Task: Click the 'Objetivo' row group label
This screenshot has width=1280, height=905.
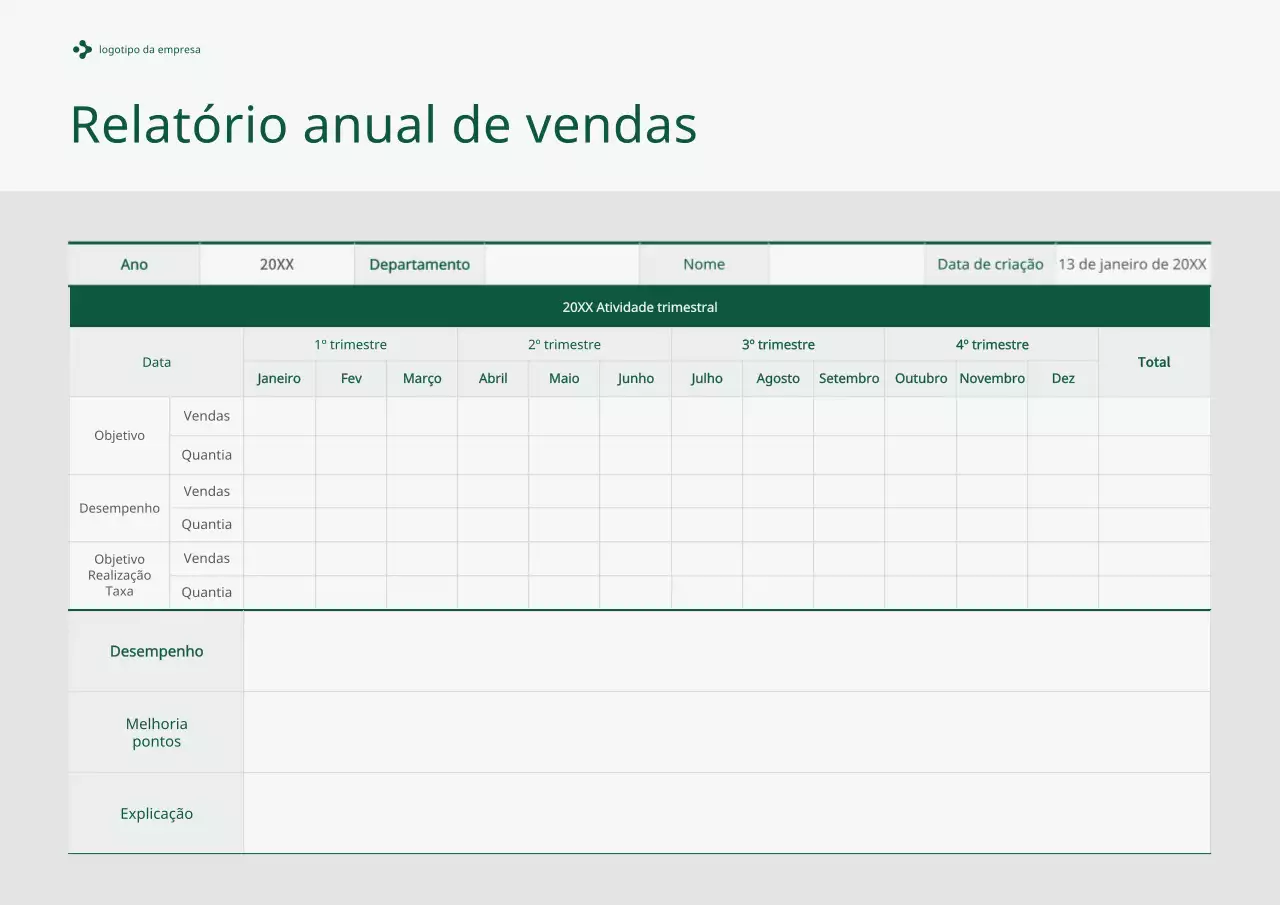Action: click(x=119, y=435)
